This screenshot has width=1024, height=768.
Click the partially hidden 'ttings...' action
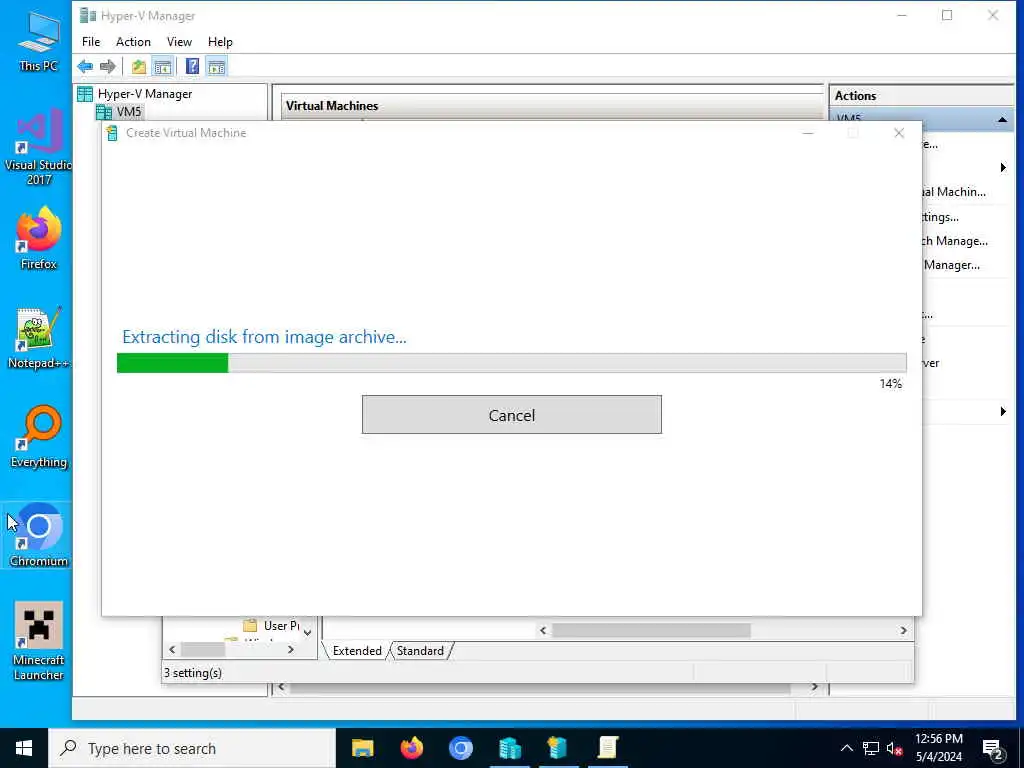pyautogui.click(x=940, y=217)
